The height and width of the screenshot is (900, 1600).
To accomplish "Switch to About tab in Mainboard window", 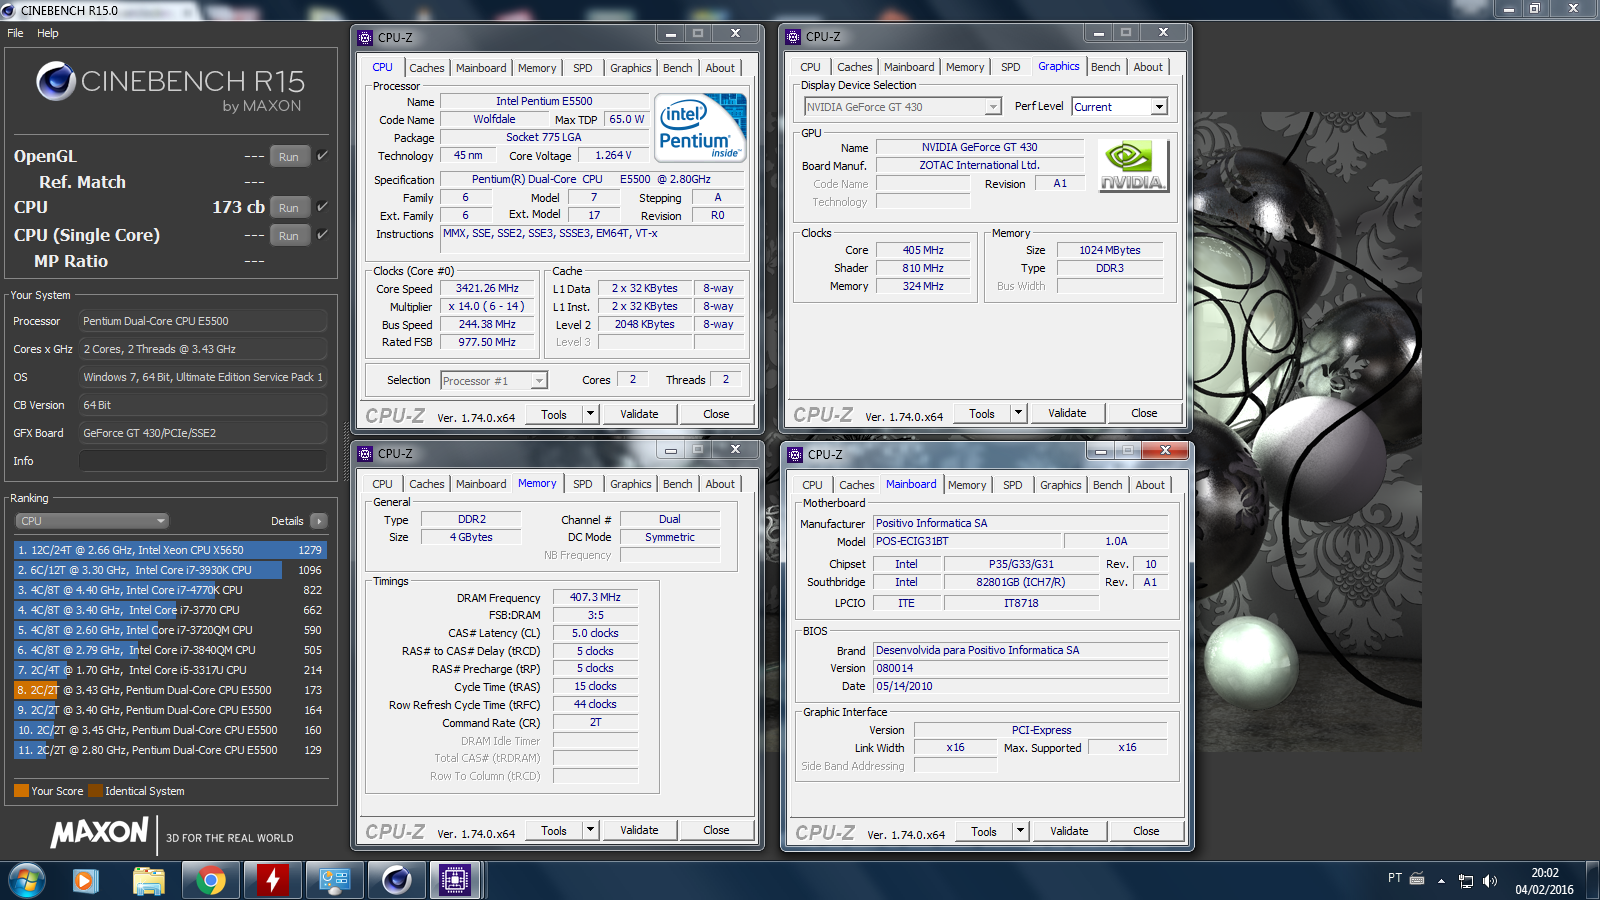I will click(x=1150, y=485).
